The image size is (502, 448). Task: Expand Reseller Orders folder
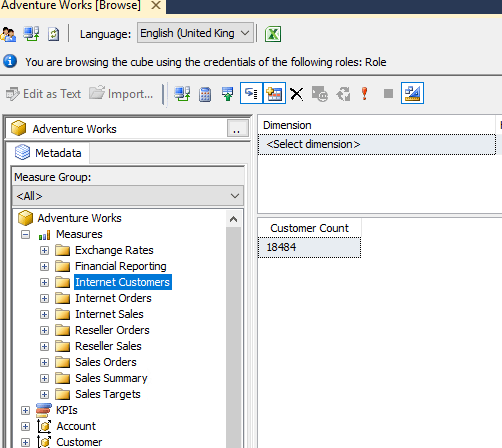coord(44,330)
